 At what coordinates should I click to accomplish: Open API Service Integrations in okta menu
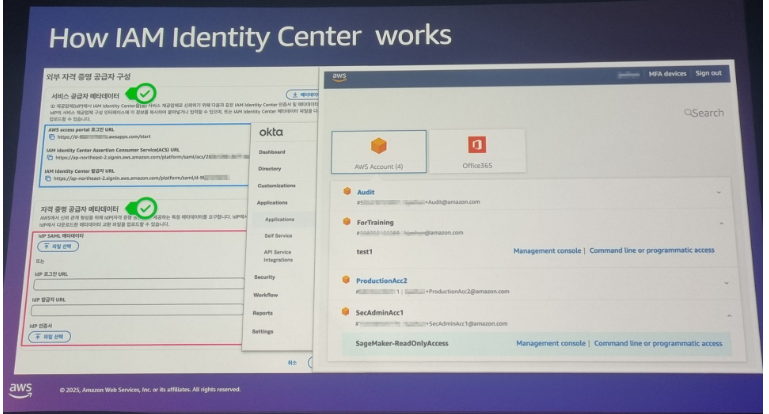click(x=278, y=256)
